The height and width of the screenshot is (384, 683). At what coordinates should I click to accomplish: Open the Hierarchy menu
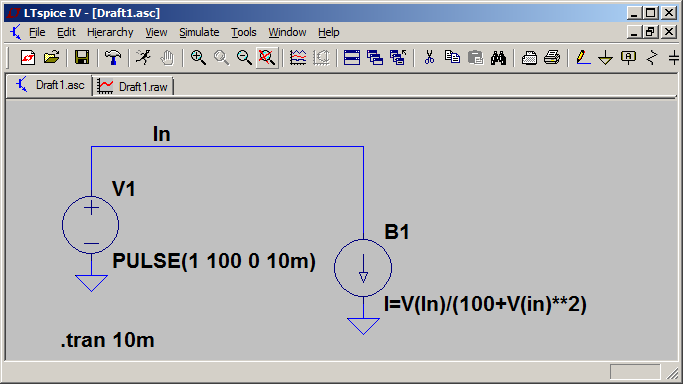coord(110,32)
